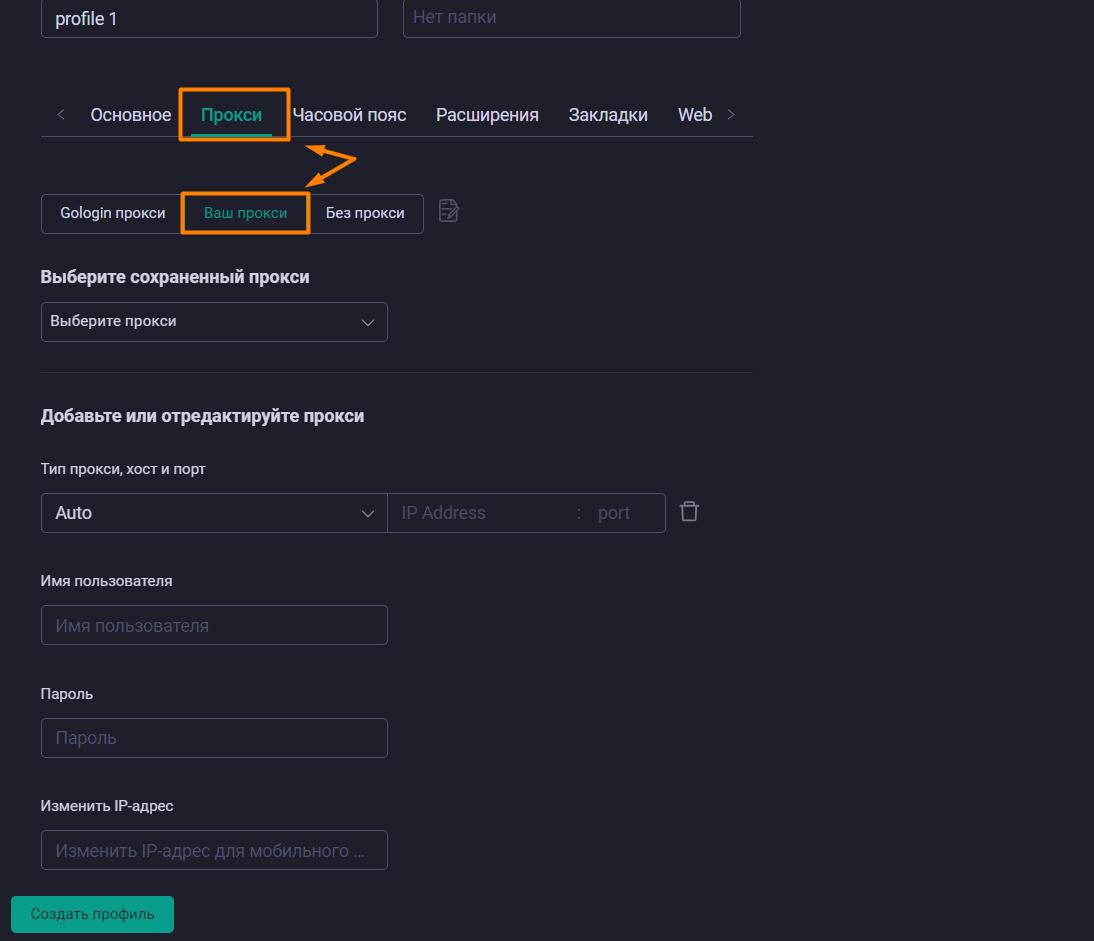Switch to Без прокси mode
Screen dimensions: 1094x941
click(365, 213)
